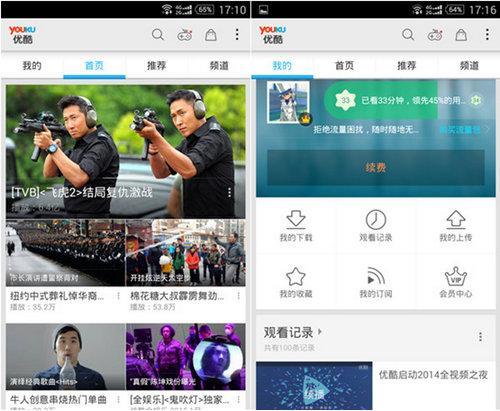Select 首页 tab on right screen

tap(344, 65)
